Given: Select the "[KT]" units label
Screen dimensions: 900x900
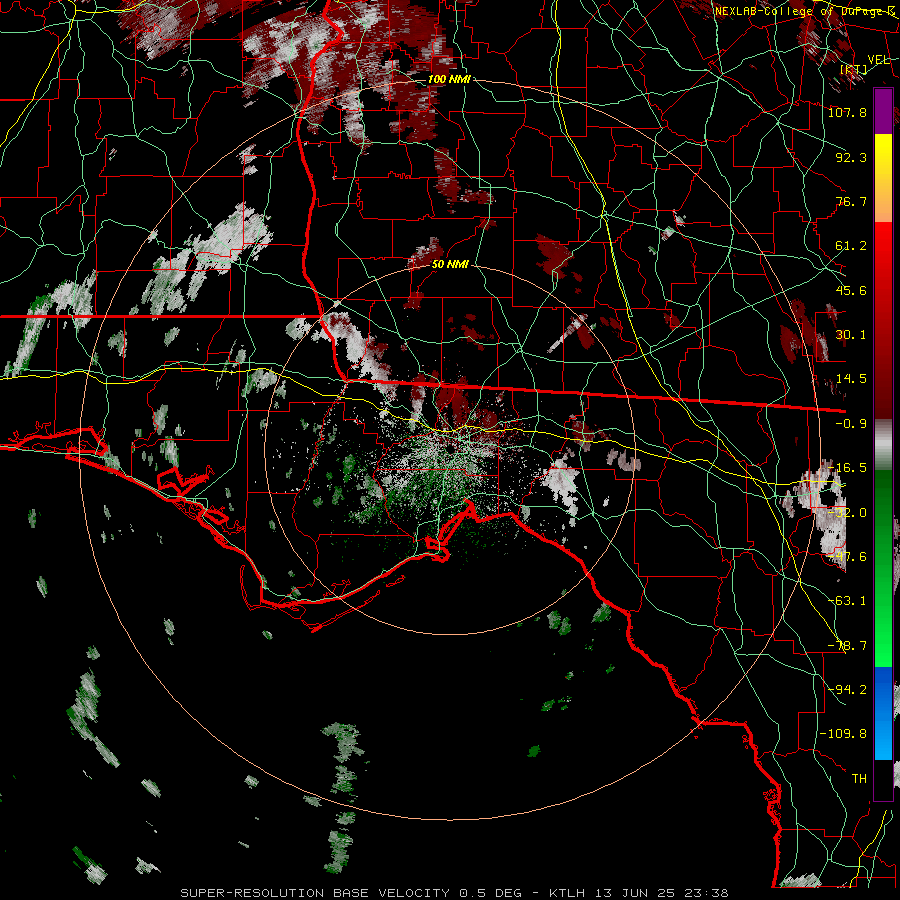Looking at the screenshot, I should (853, 69).
